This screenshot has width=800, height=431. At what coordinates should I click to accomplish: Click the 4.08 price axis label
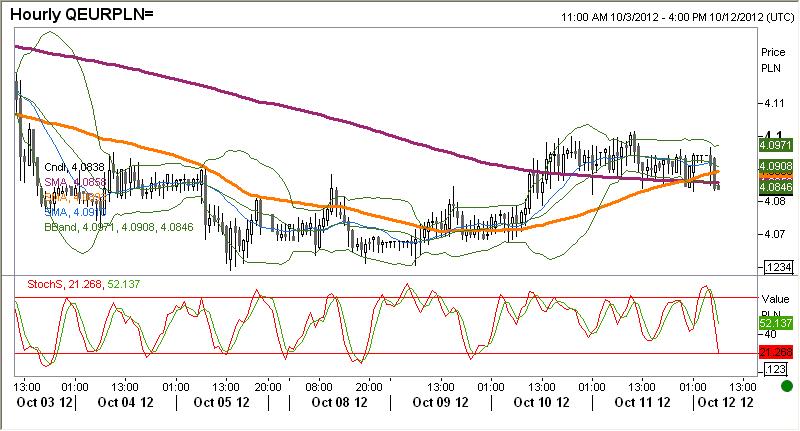(773, 201)
